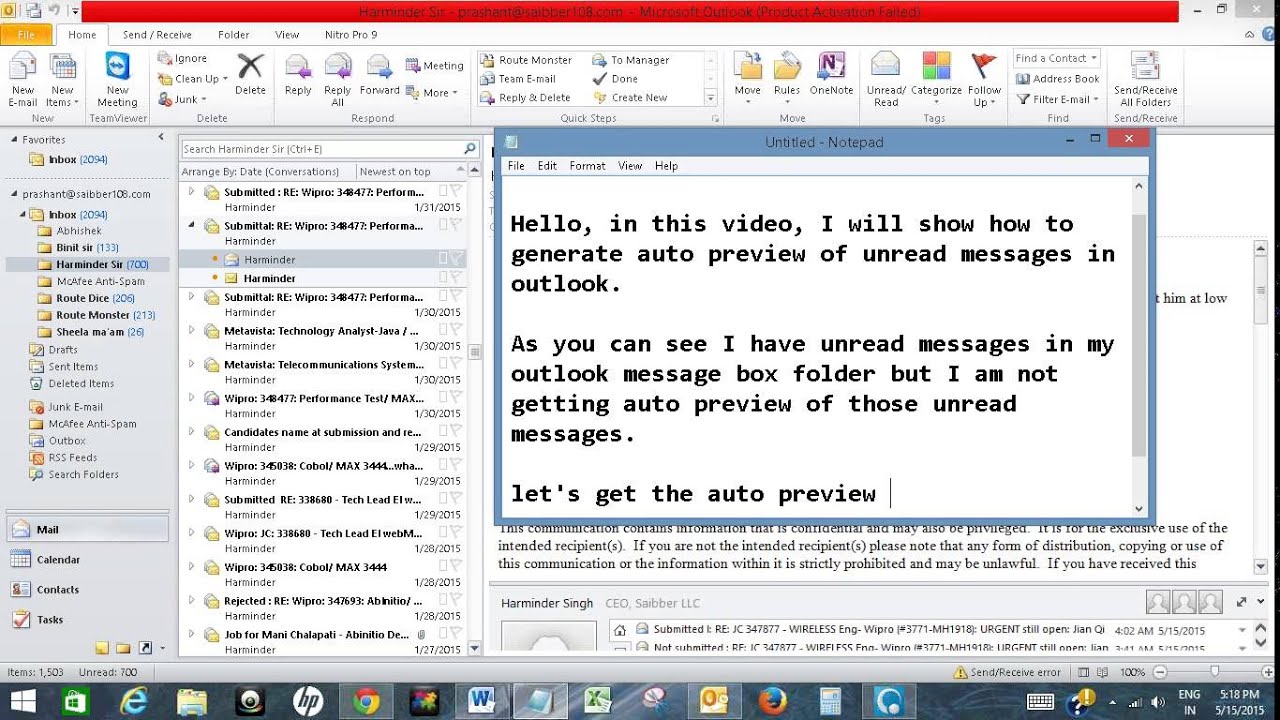1280x720 pixels.
Task: Click the search magnifier in the message list
Action: click(470, 149)
